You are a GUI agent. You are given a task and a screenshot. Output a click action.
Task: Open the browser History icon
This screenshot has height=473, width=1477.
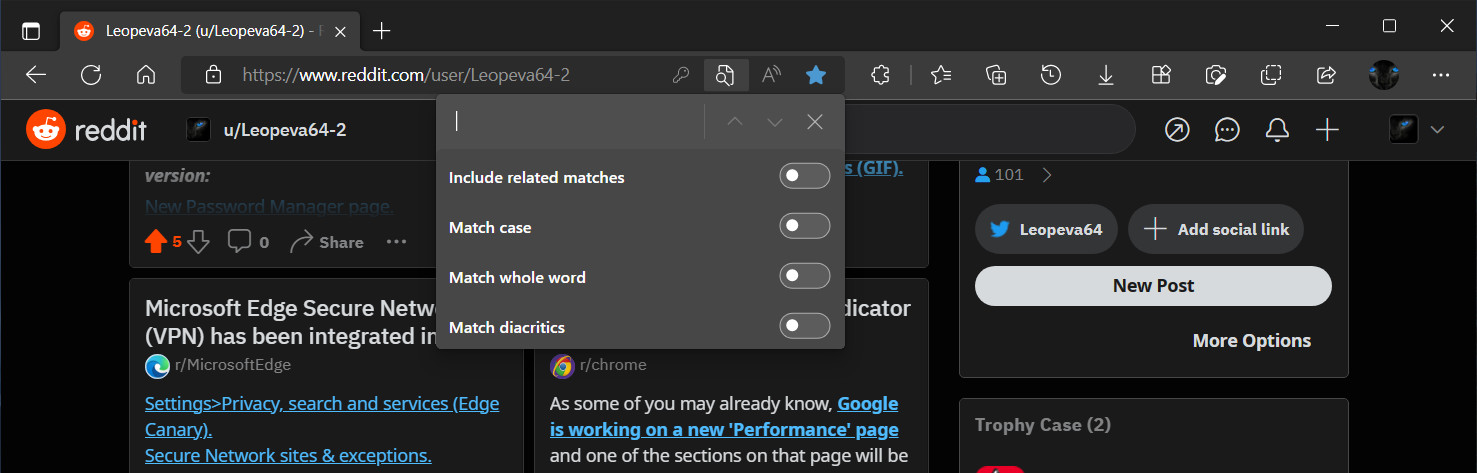[x=1050, y=75]
